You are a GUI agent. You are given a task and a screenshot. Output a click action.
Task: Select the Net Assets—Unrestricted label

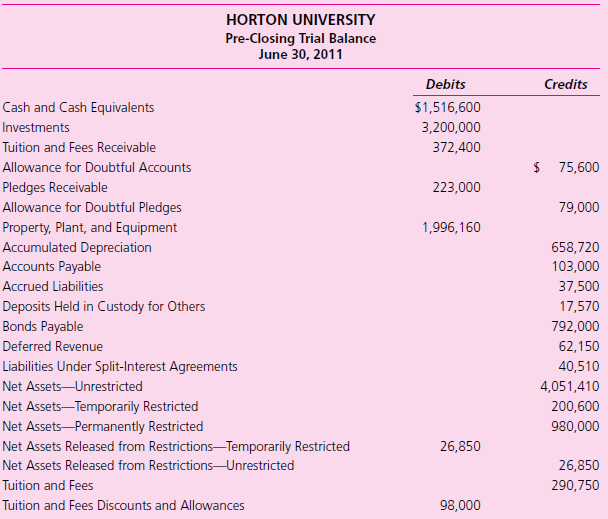pyautogui.click(x=73, y=387)
